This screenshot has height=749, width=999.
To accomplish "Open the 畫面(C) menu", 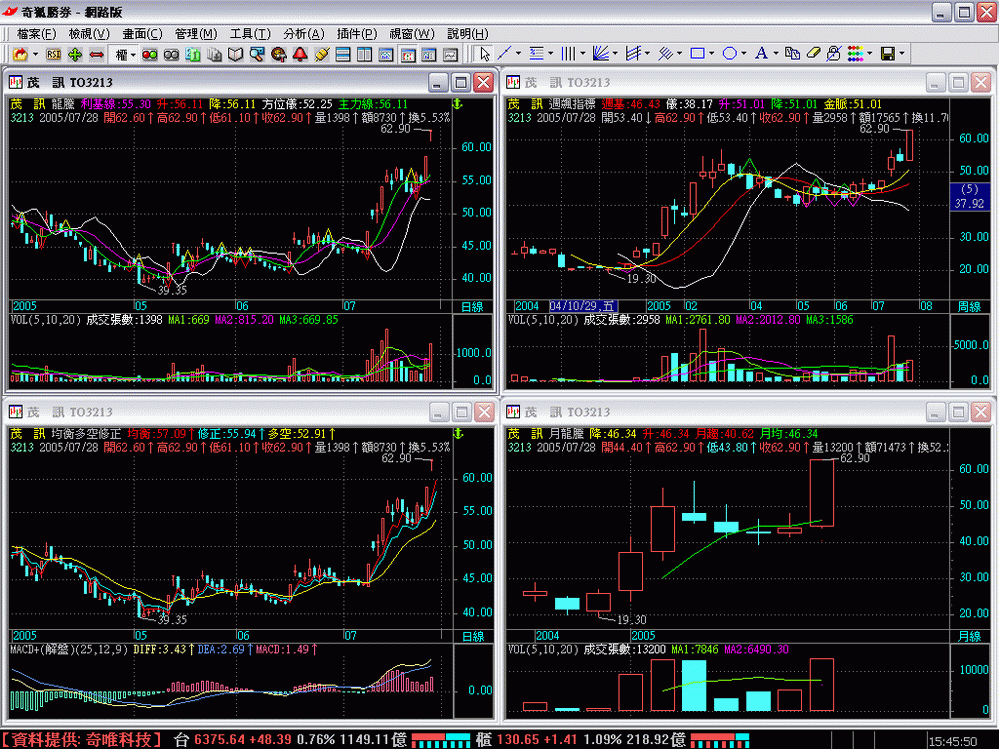I will point(143,34).
